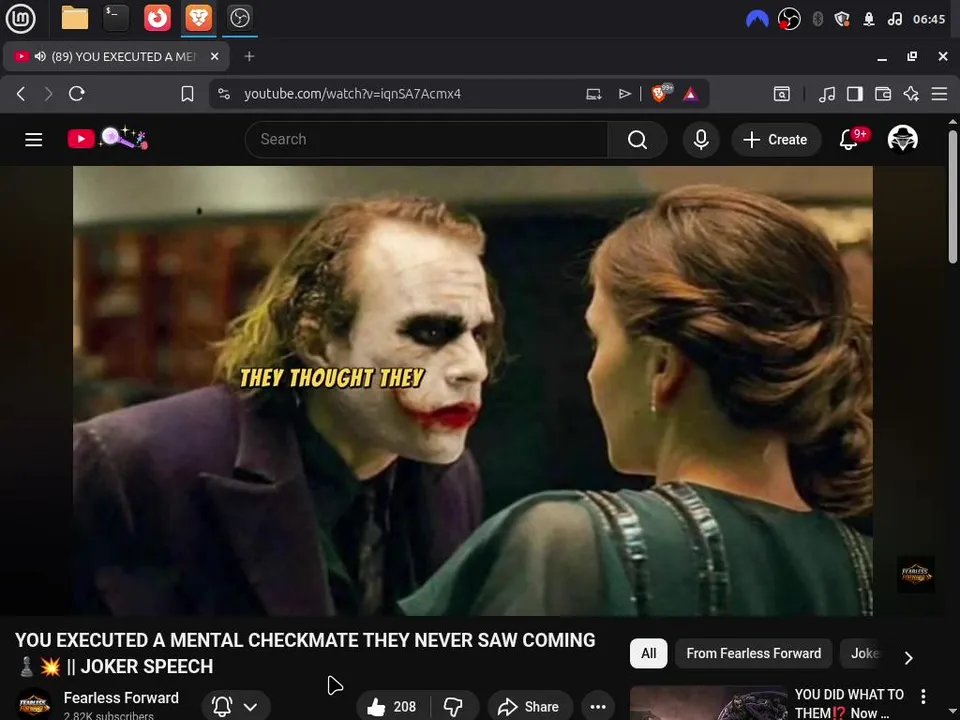Viewport: 960px width, 720px height.
Task: Click the page vertical scrollbar thumb
Action: [953, 196]
